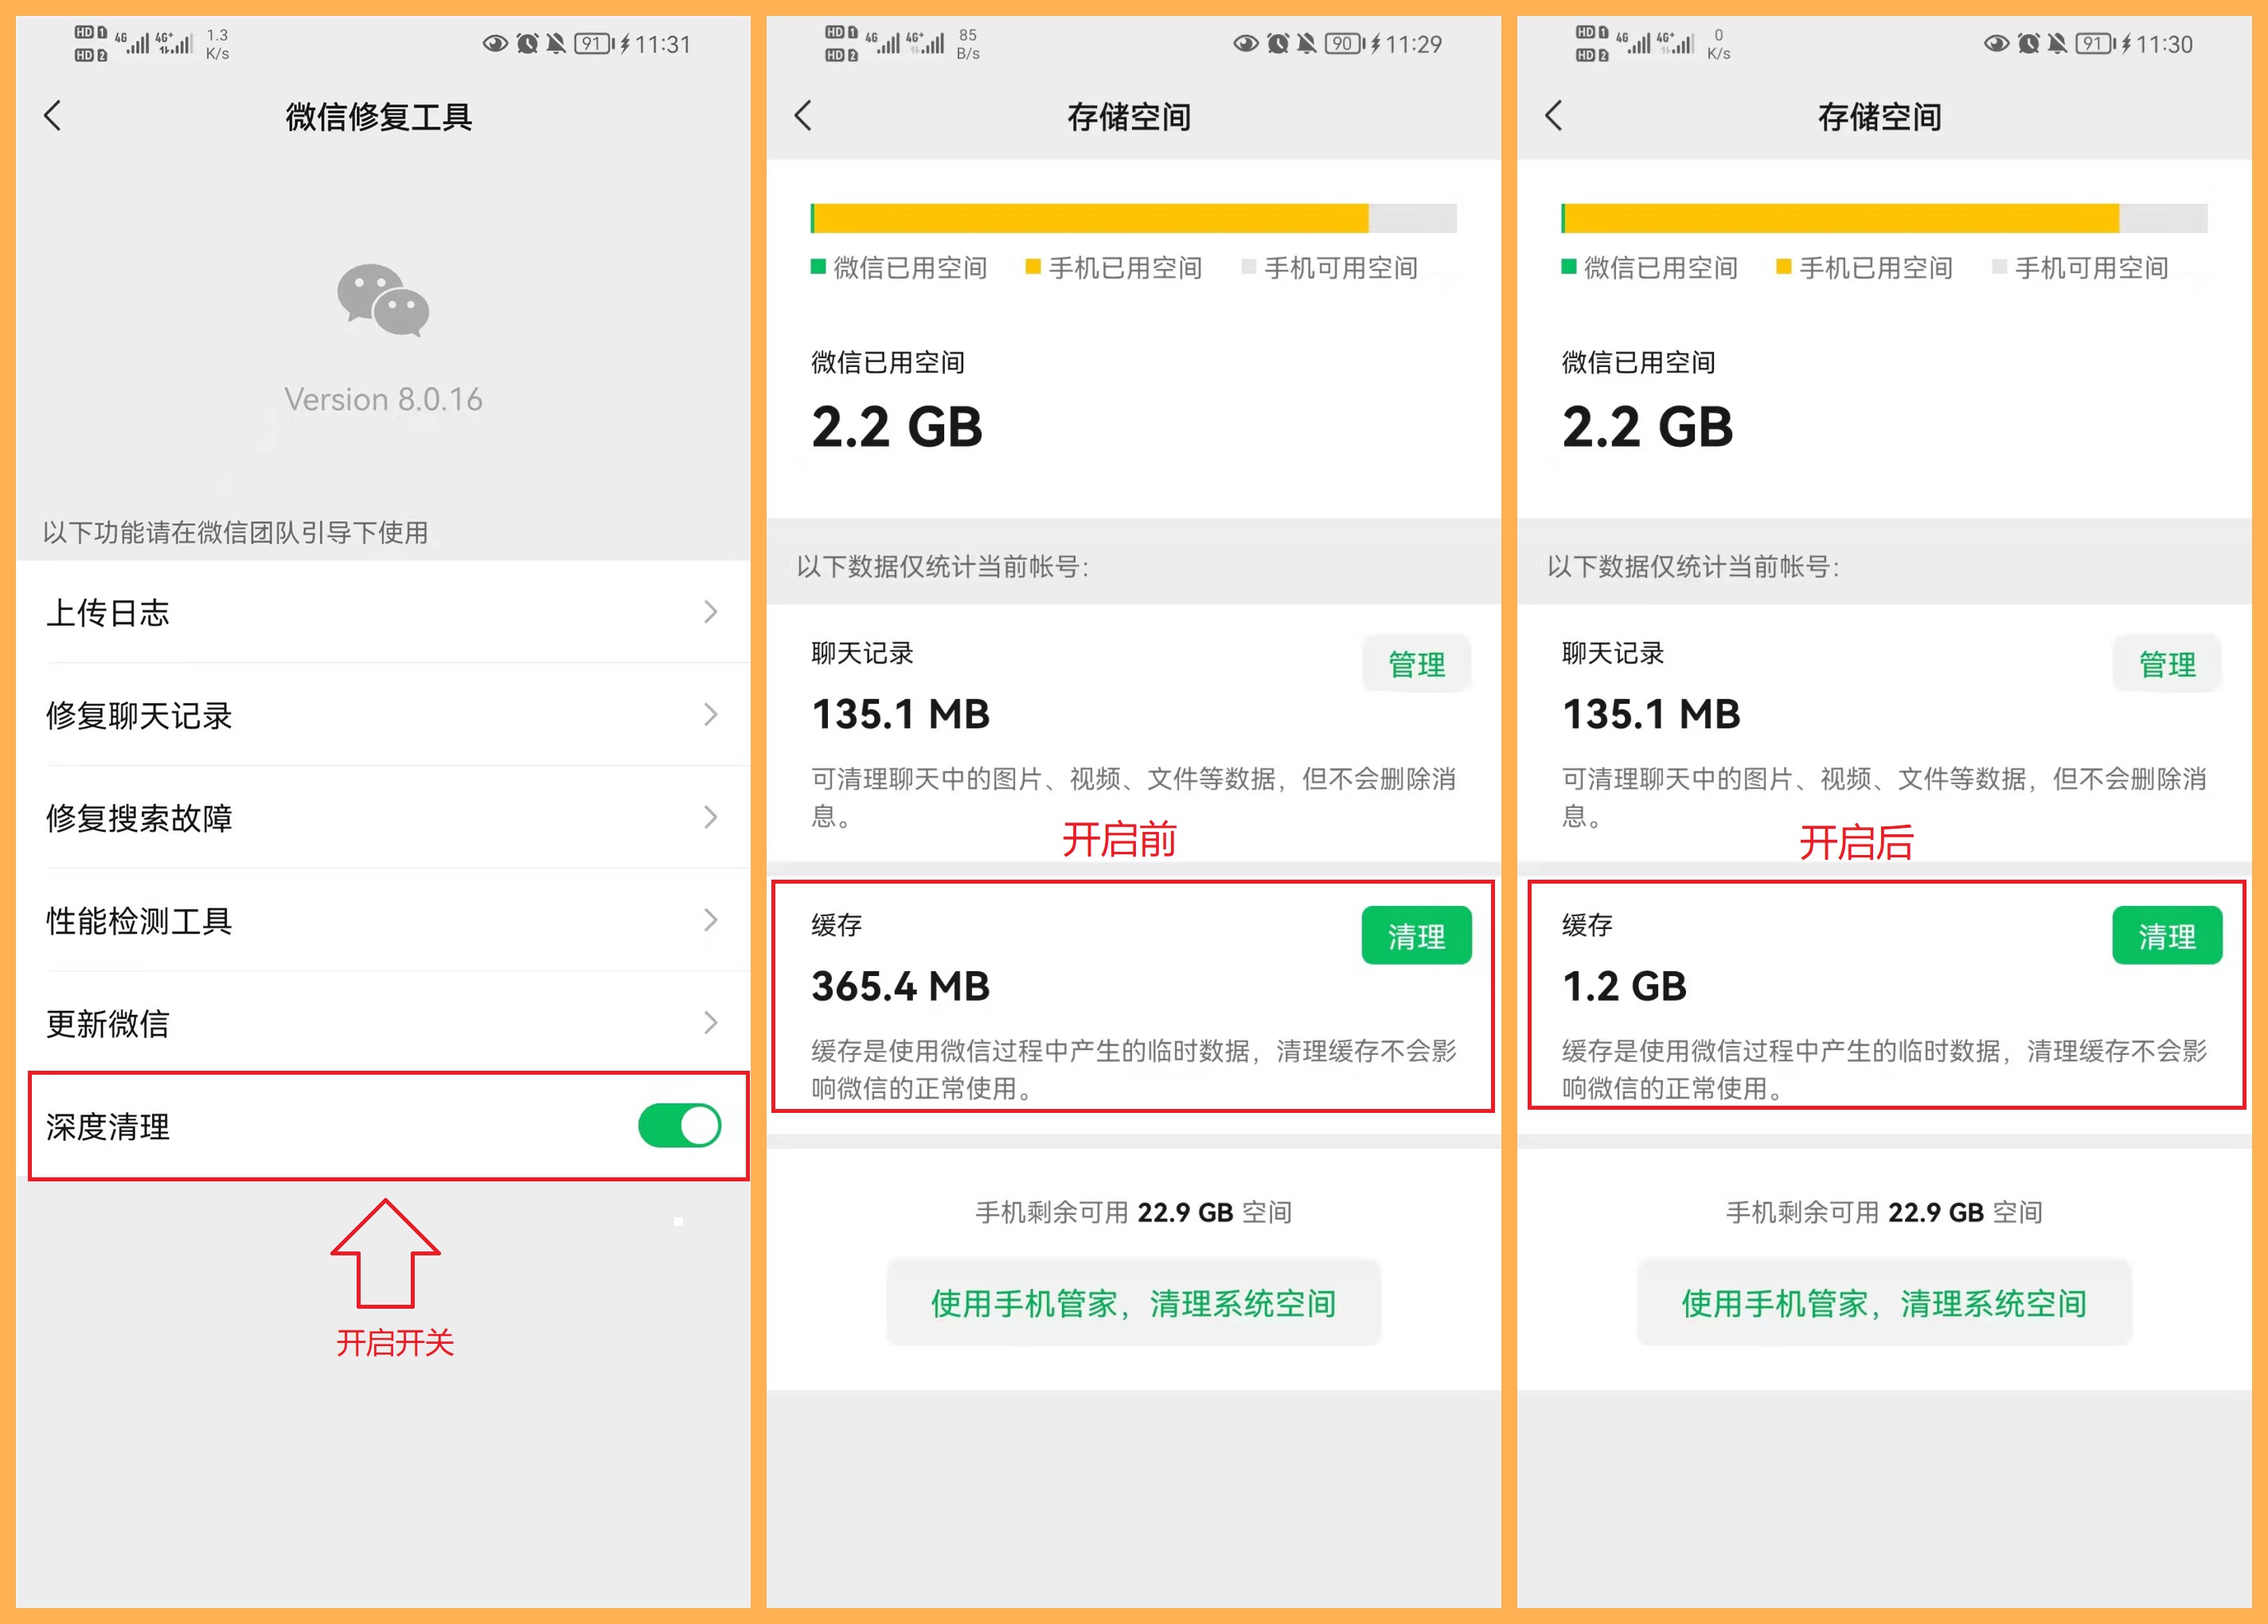Open 上传日志 via its chevron

pos(711,612)
